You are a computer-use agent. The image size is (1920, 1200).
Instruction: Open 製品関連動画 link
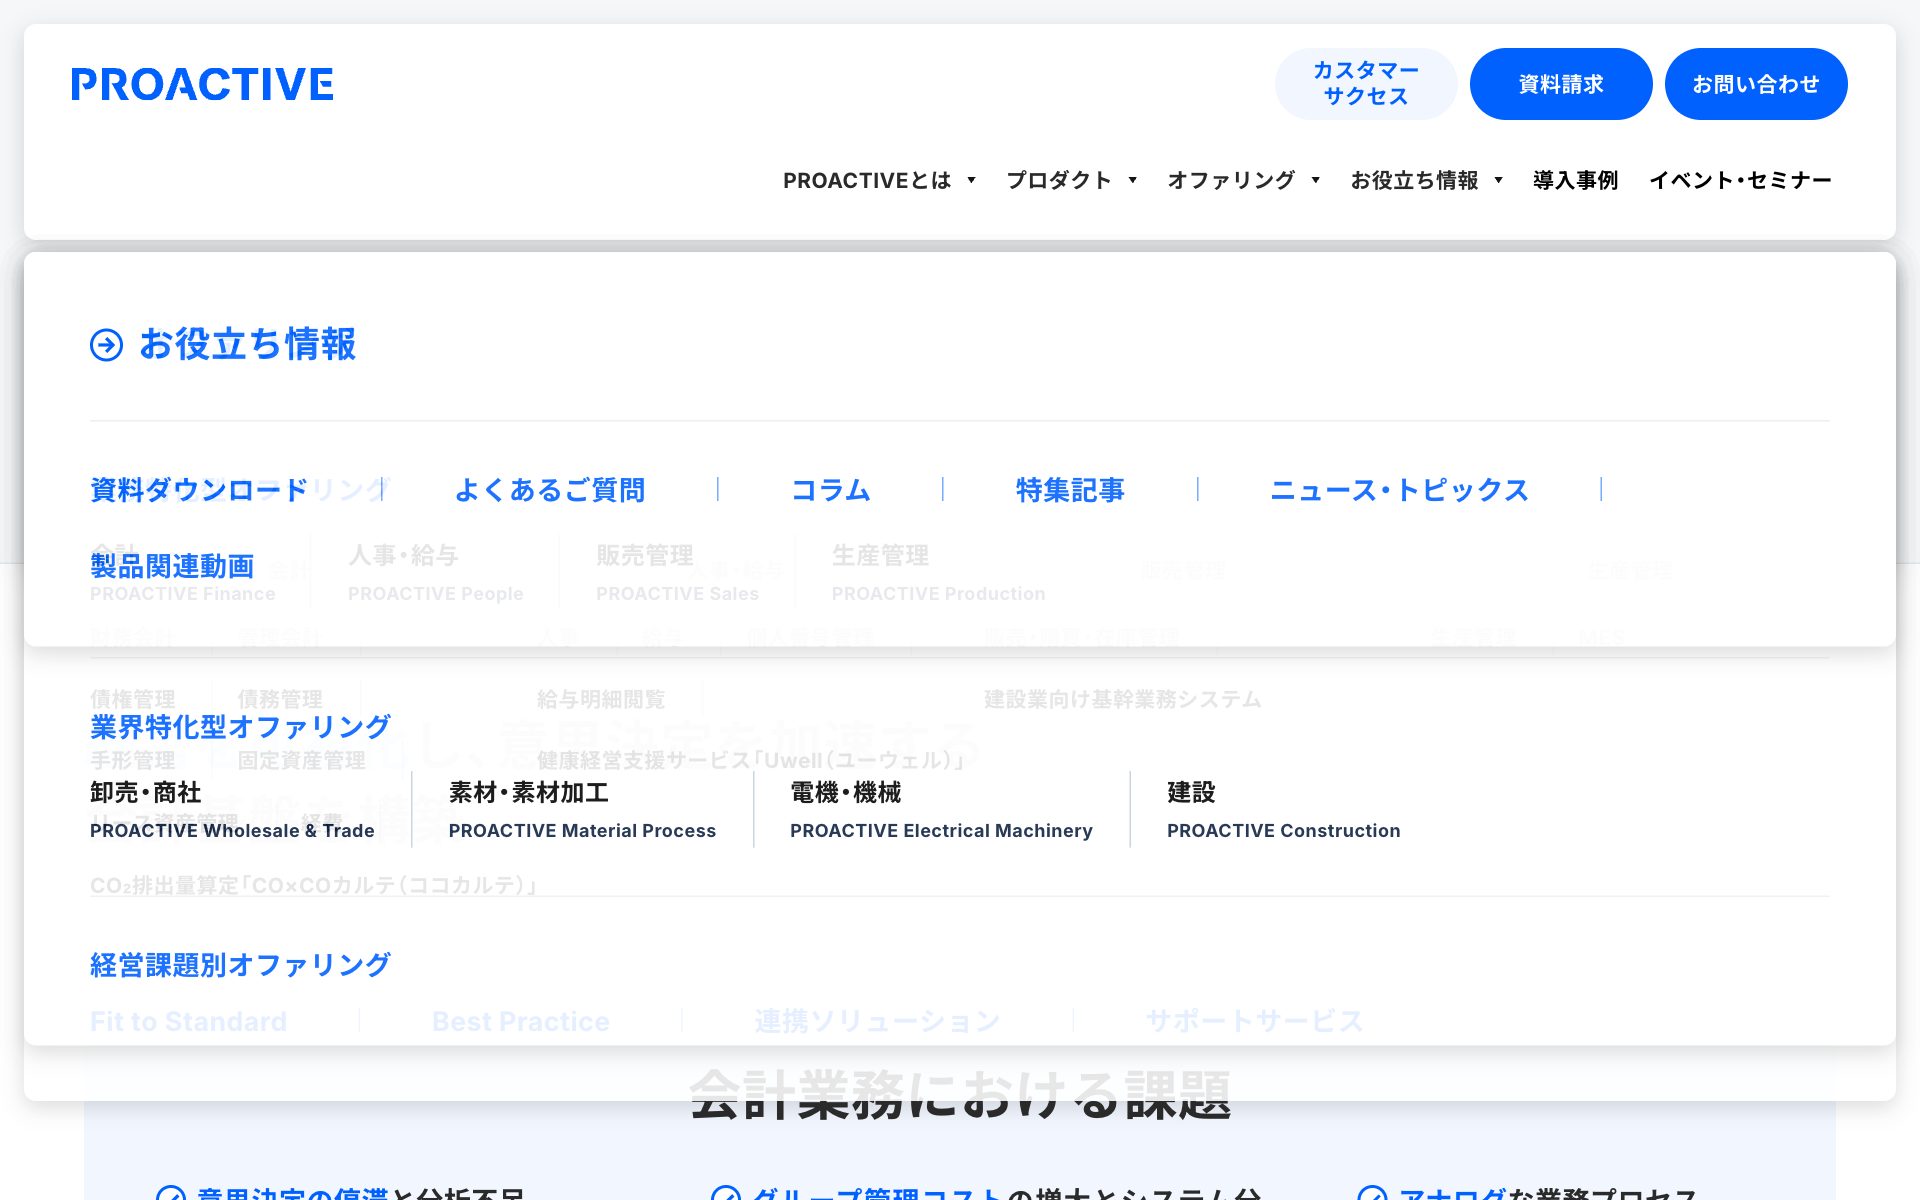point(172,566)
